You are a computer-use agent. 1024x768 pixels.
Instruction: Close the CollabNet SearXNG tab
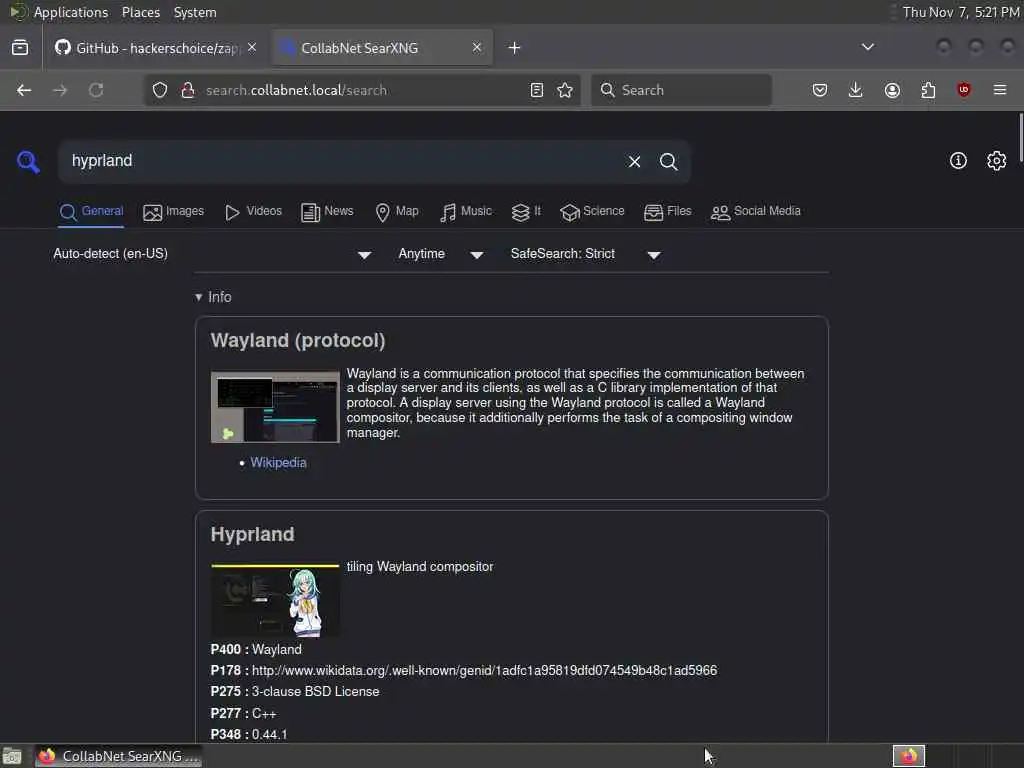click(x=477, y=48)
